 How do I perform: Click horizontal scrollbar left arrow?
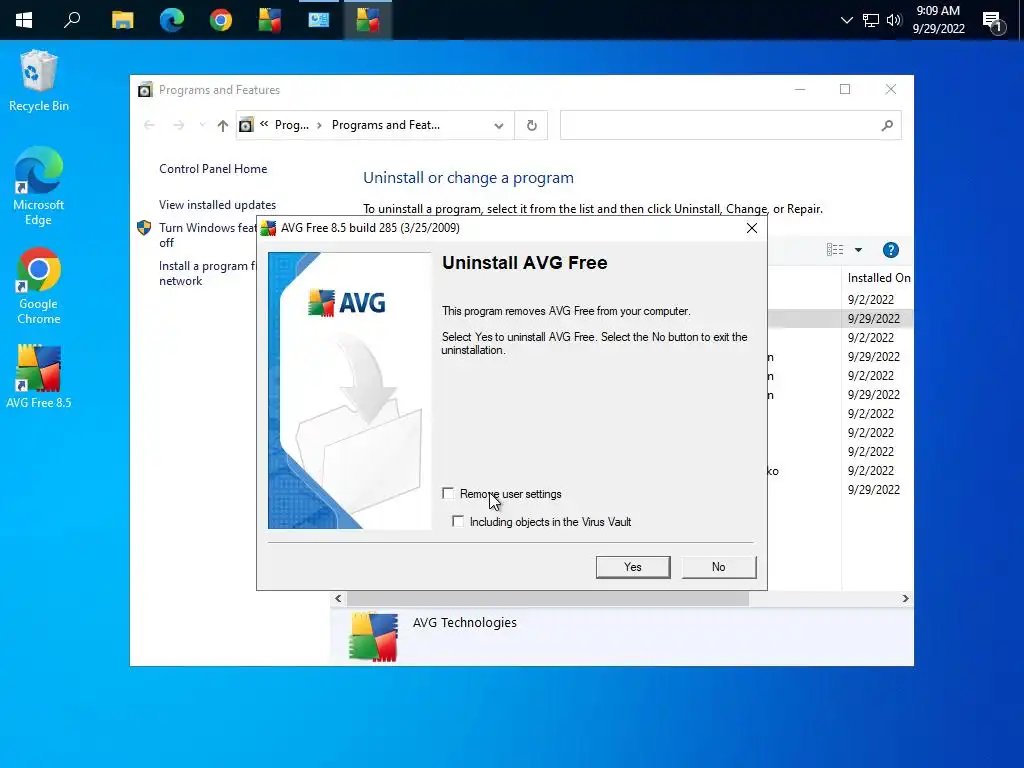(338, 598)
